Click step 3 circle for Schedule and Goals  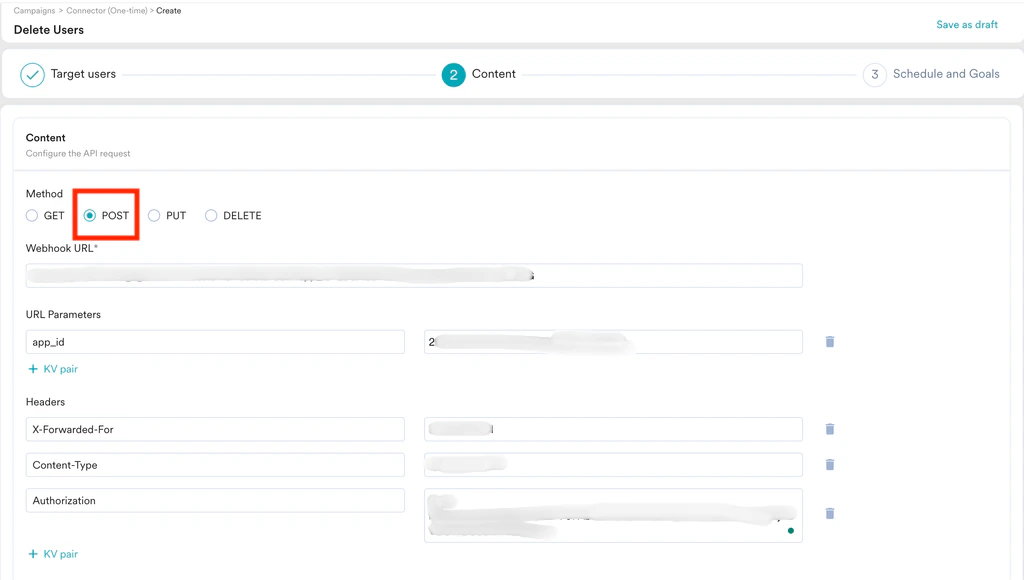click(873, 74)
